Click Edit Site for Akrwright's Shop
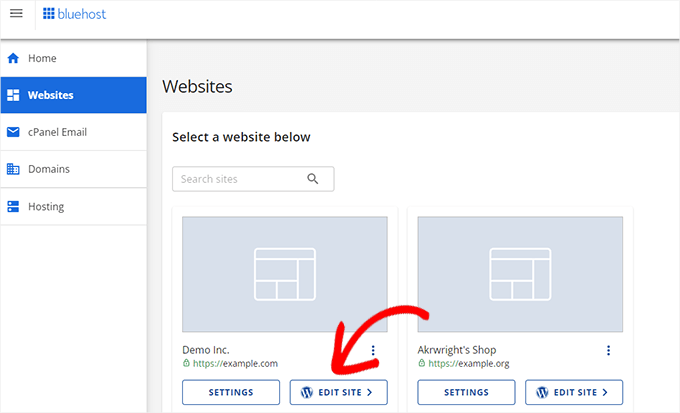This screenshot has width=680, height=413. [573, 392]
